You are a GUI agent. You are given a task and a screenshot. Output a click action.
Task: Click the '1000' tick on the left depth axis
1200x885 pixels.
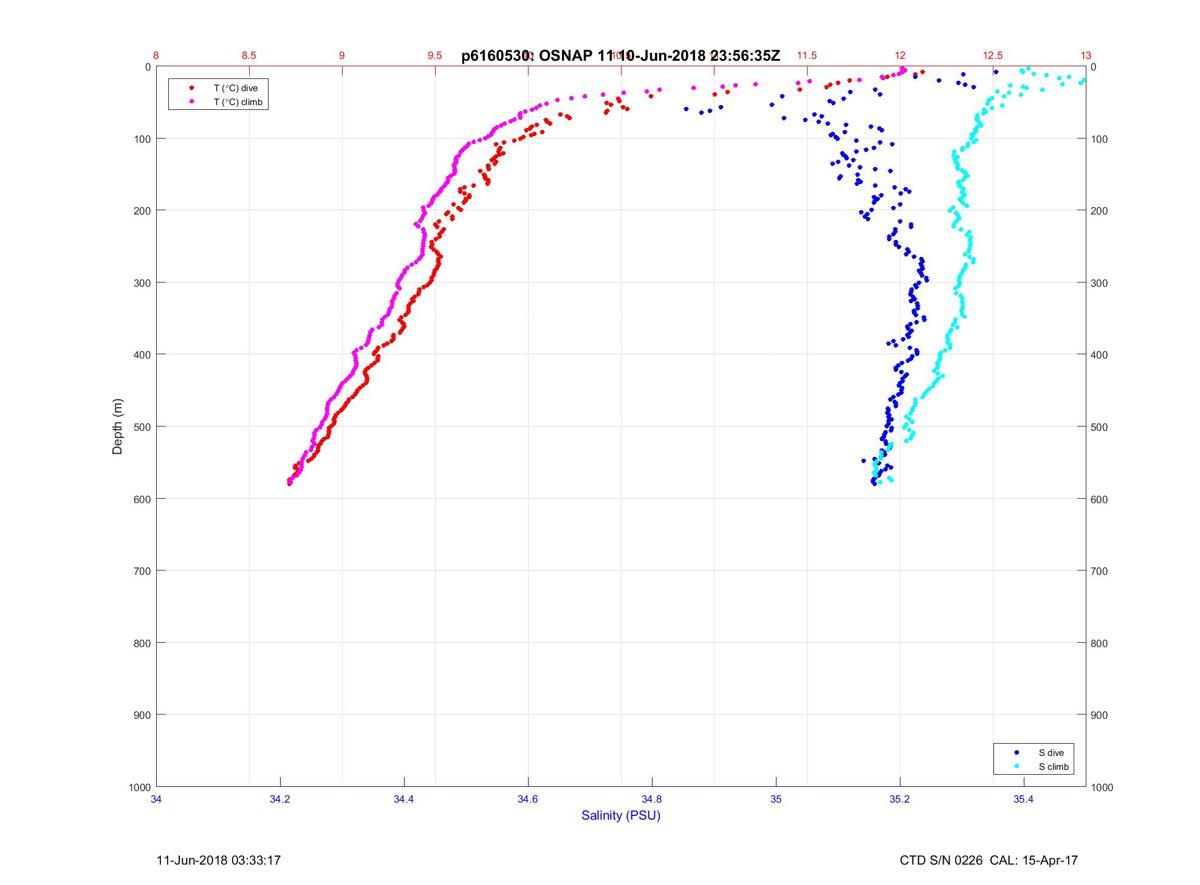(x=138, y=787)
